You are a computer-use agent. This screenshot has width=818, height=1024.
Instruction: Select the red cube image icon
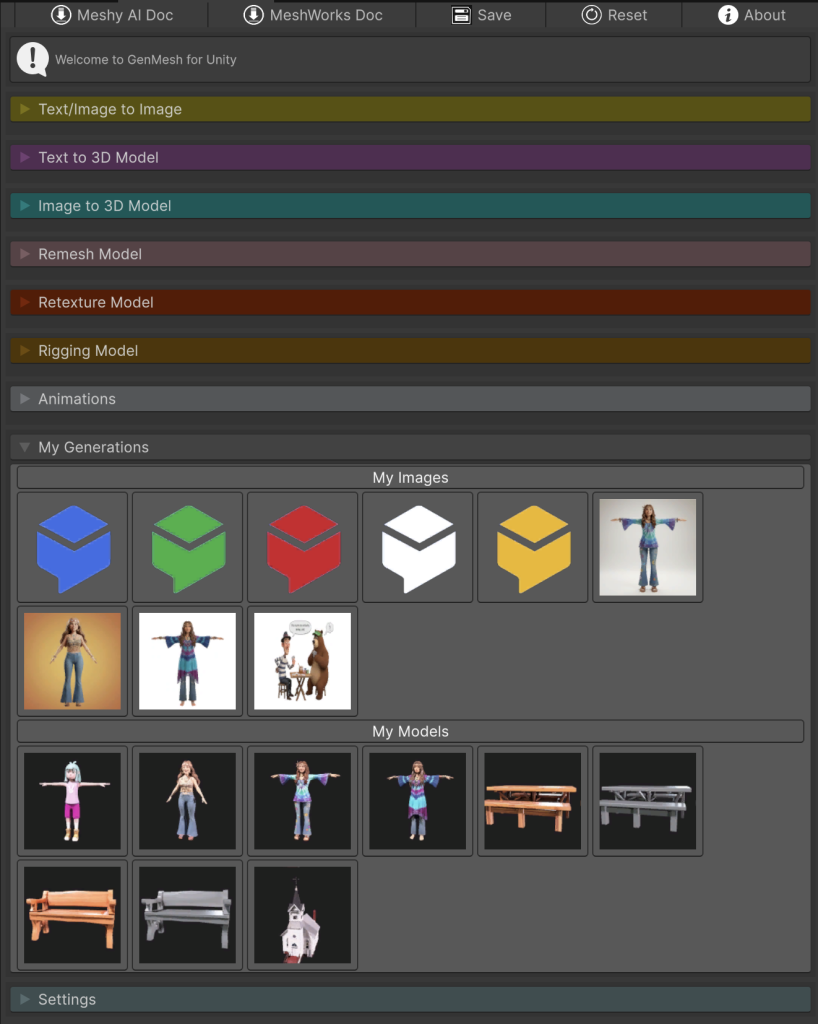(303, 547)
